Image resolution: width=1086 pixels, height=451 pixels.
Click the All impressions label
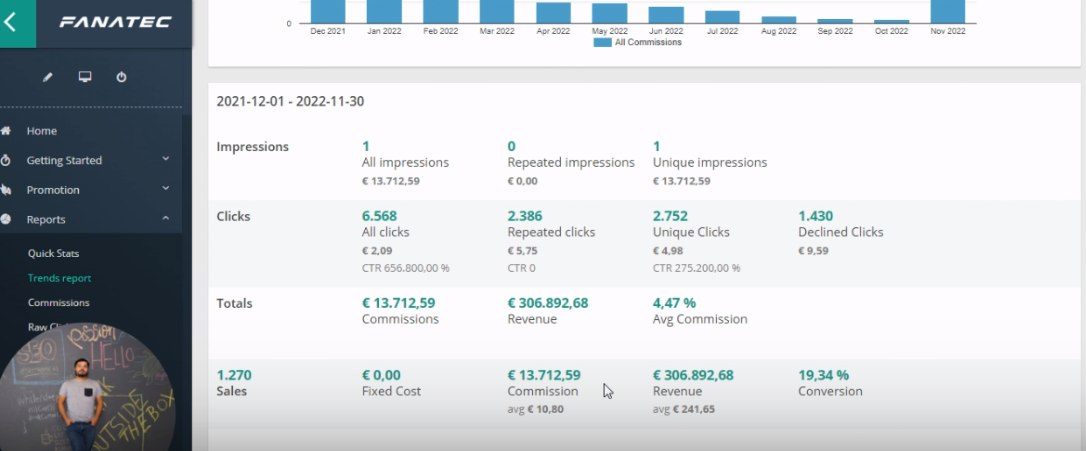click(x=405, y=163)
